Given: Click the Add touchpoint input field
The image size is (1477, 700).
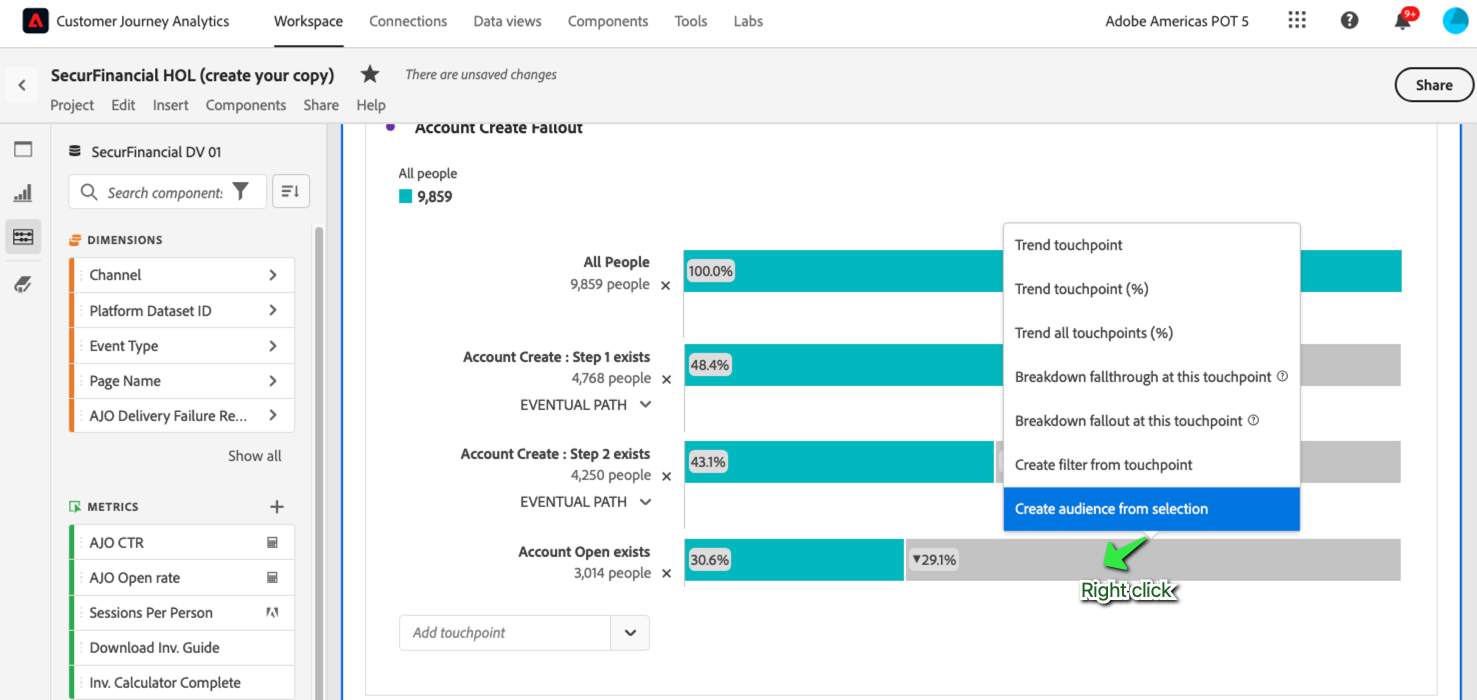Looking at the screenshot, I should [505, 633].
